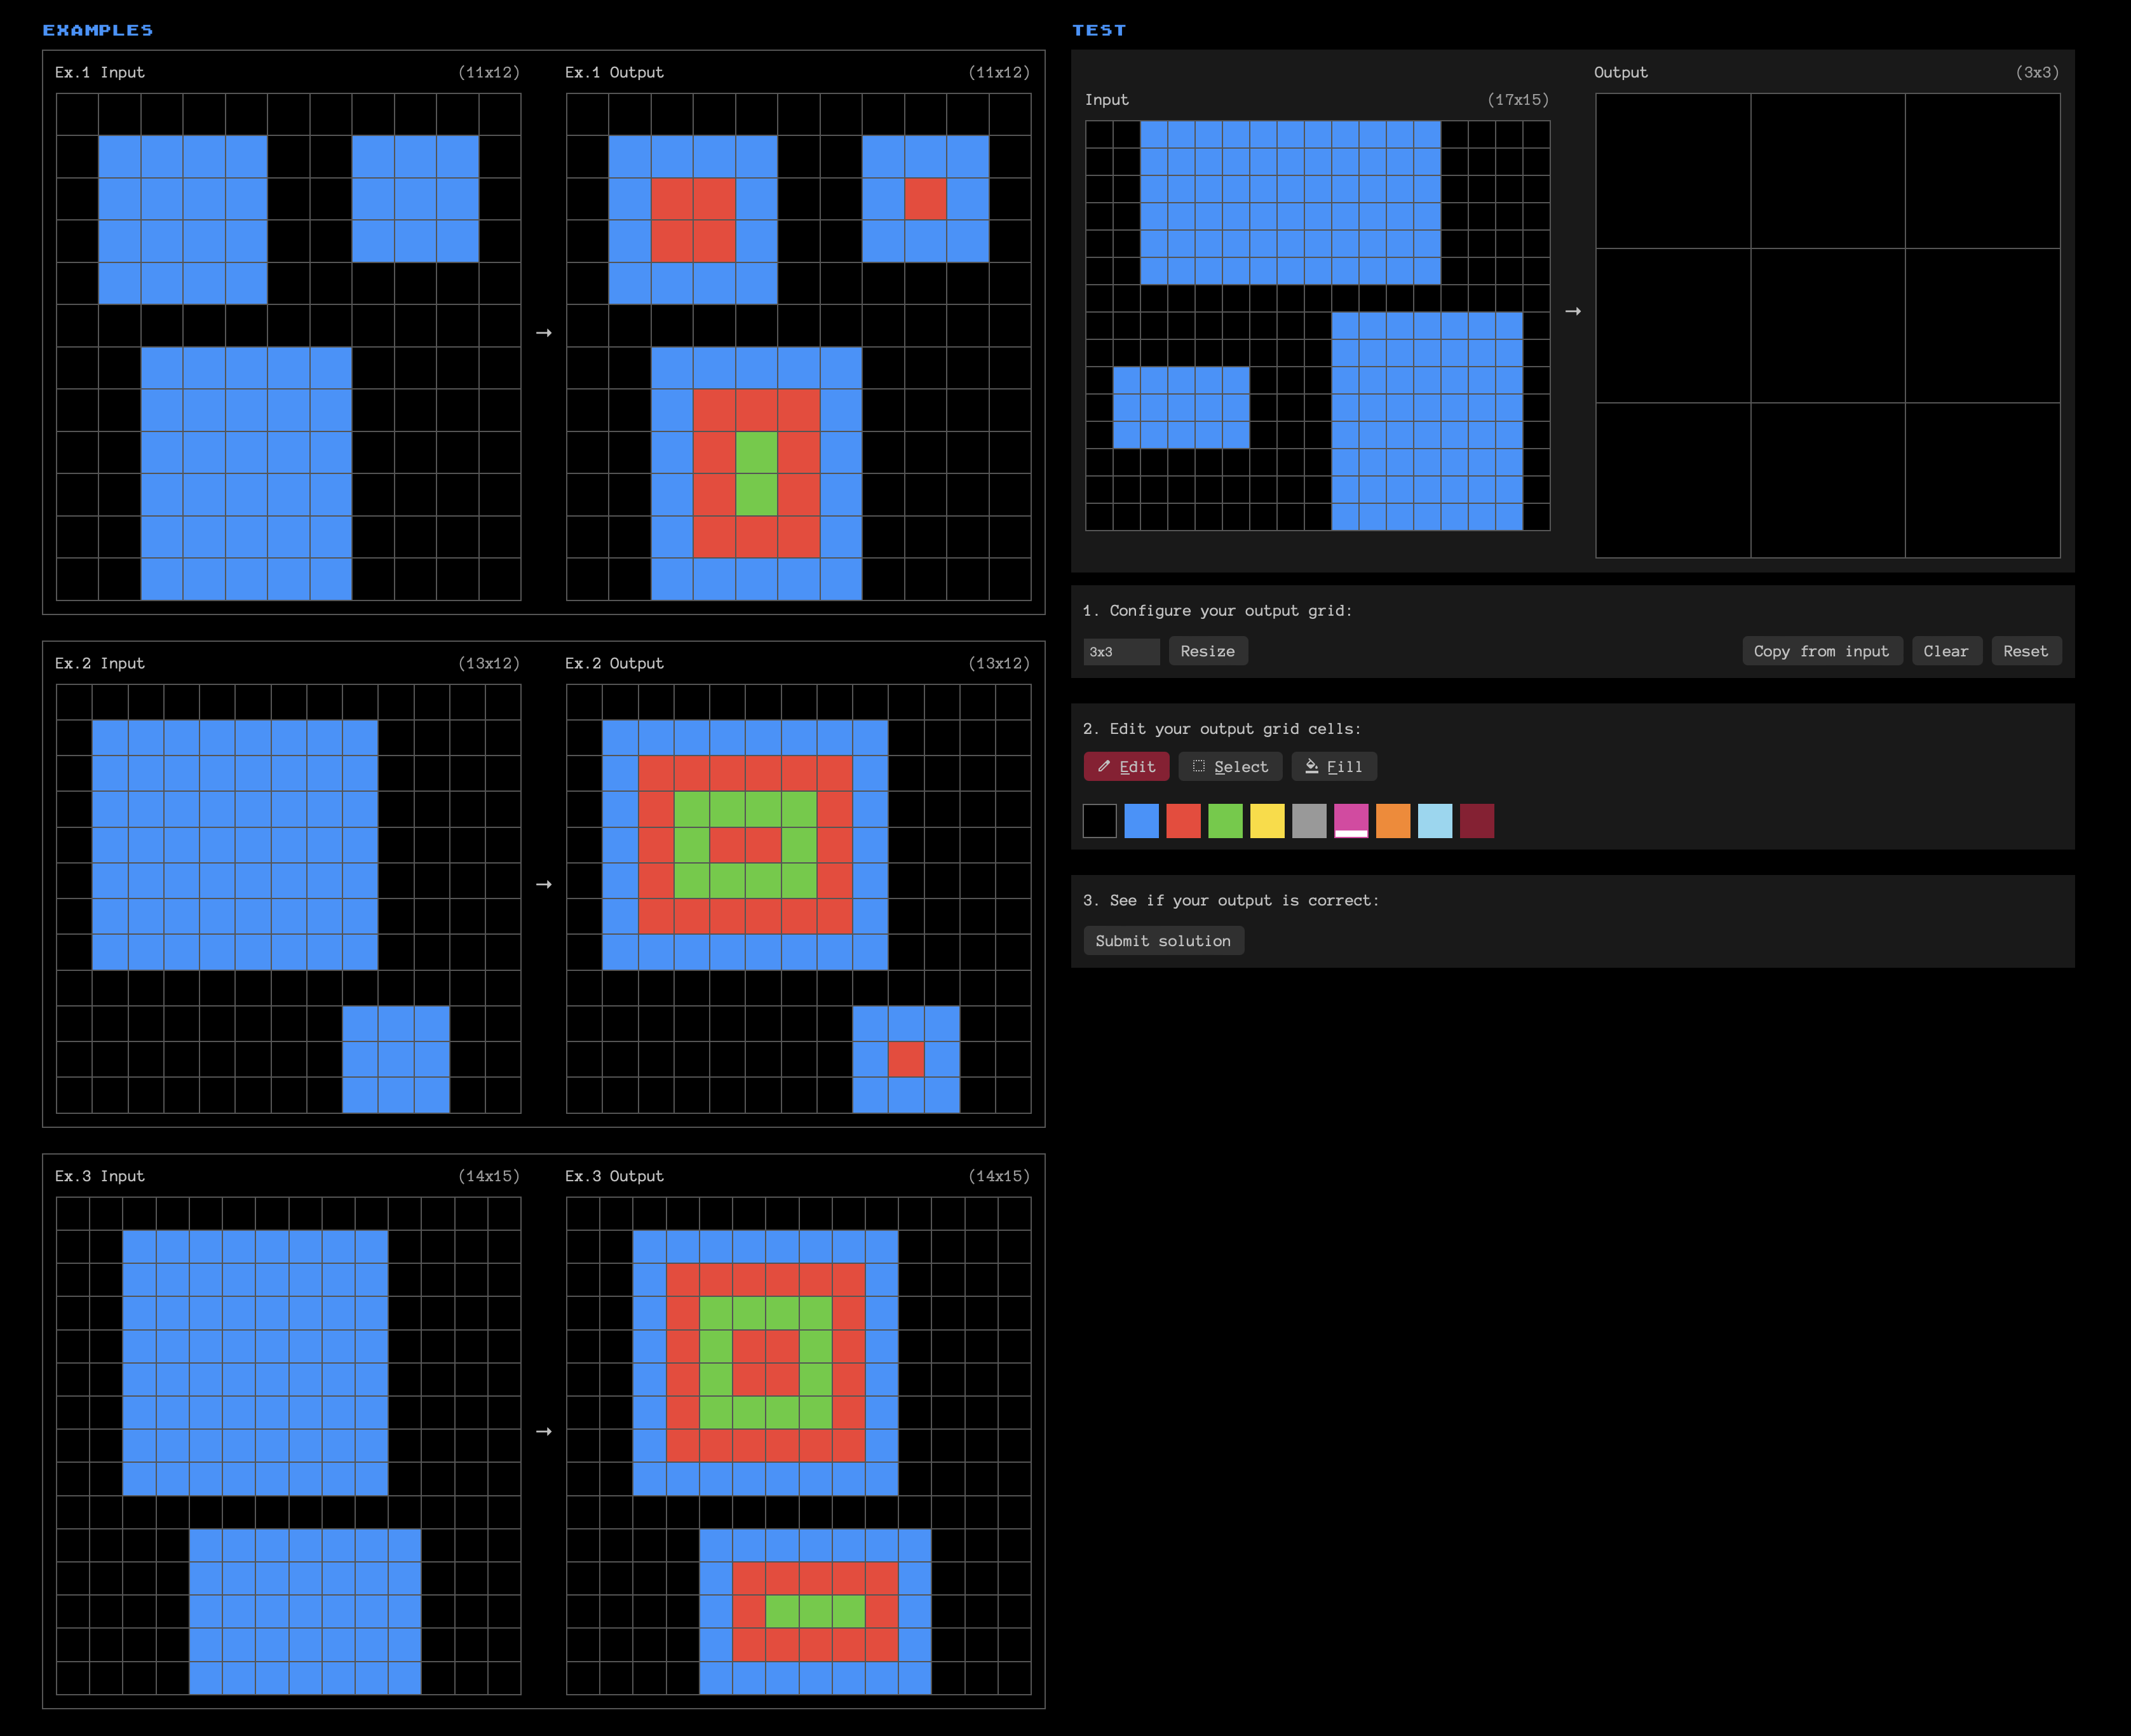This screenshot has height=1736, width=2131.
Task: Pick the green color swatch
Action: (x=1225, y=821)
